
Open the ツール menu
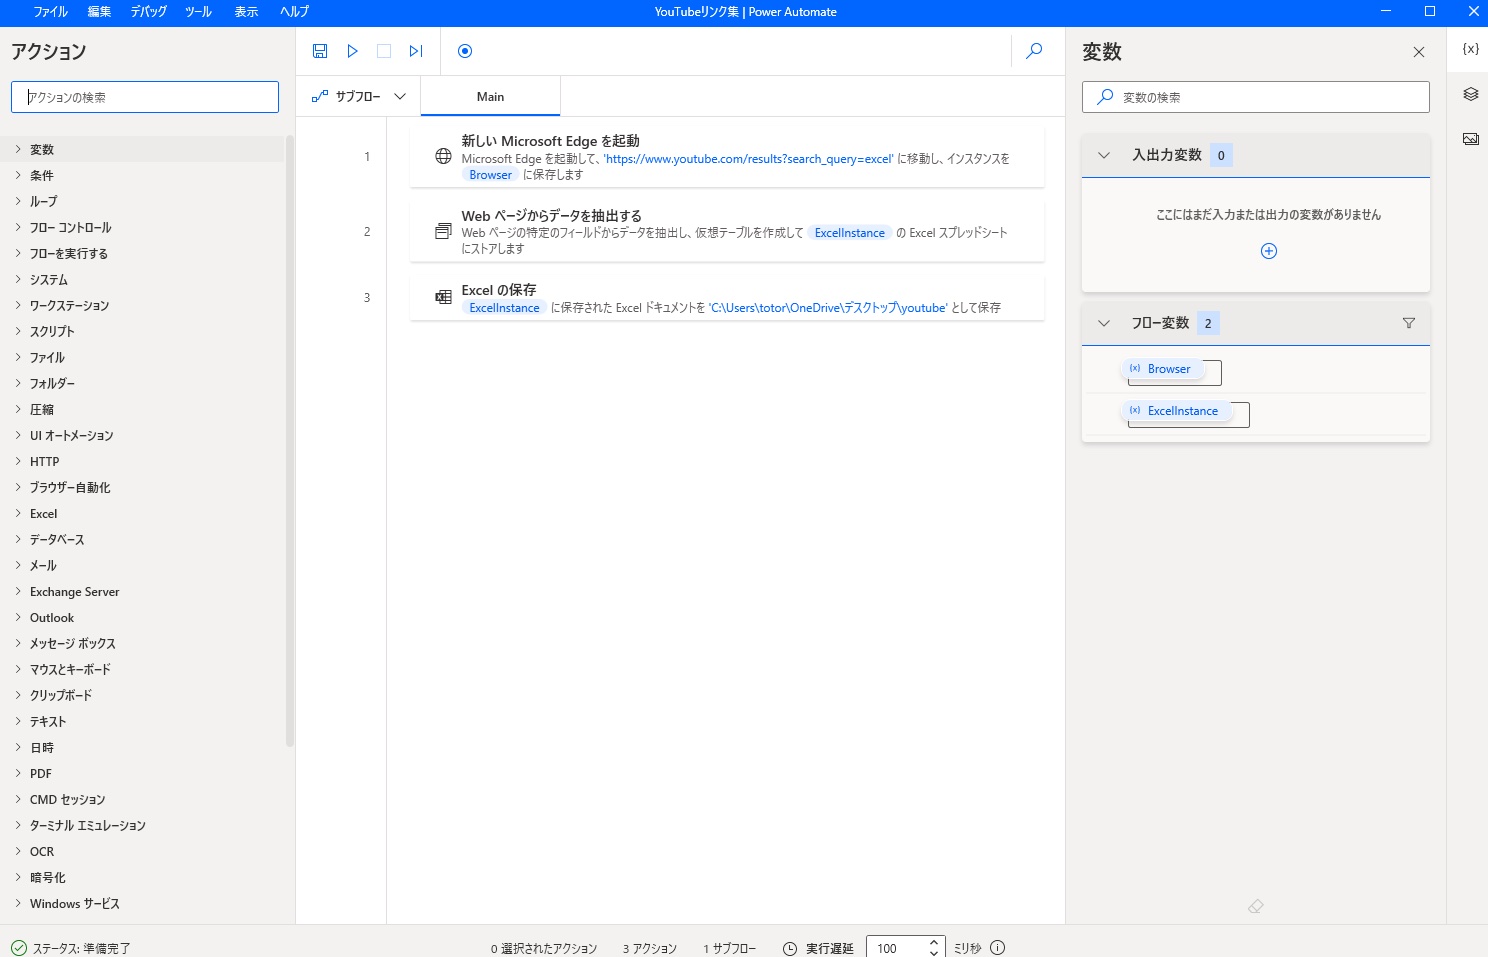coord(198,12)
